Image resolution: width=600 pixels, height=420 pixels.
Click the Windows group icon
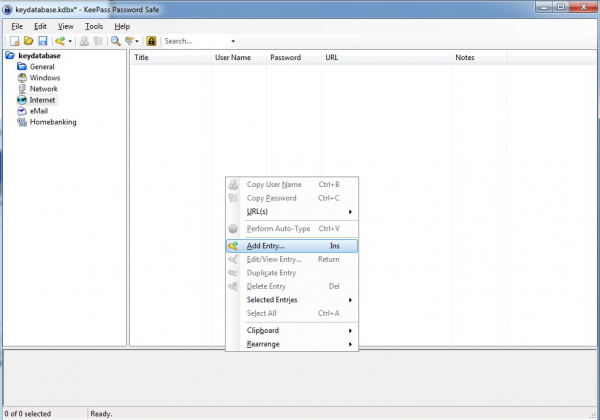(x=22, y=78)
